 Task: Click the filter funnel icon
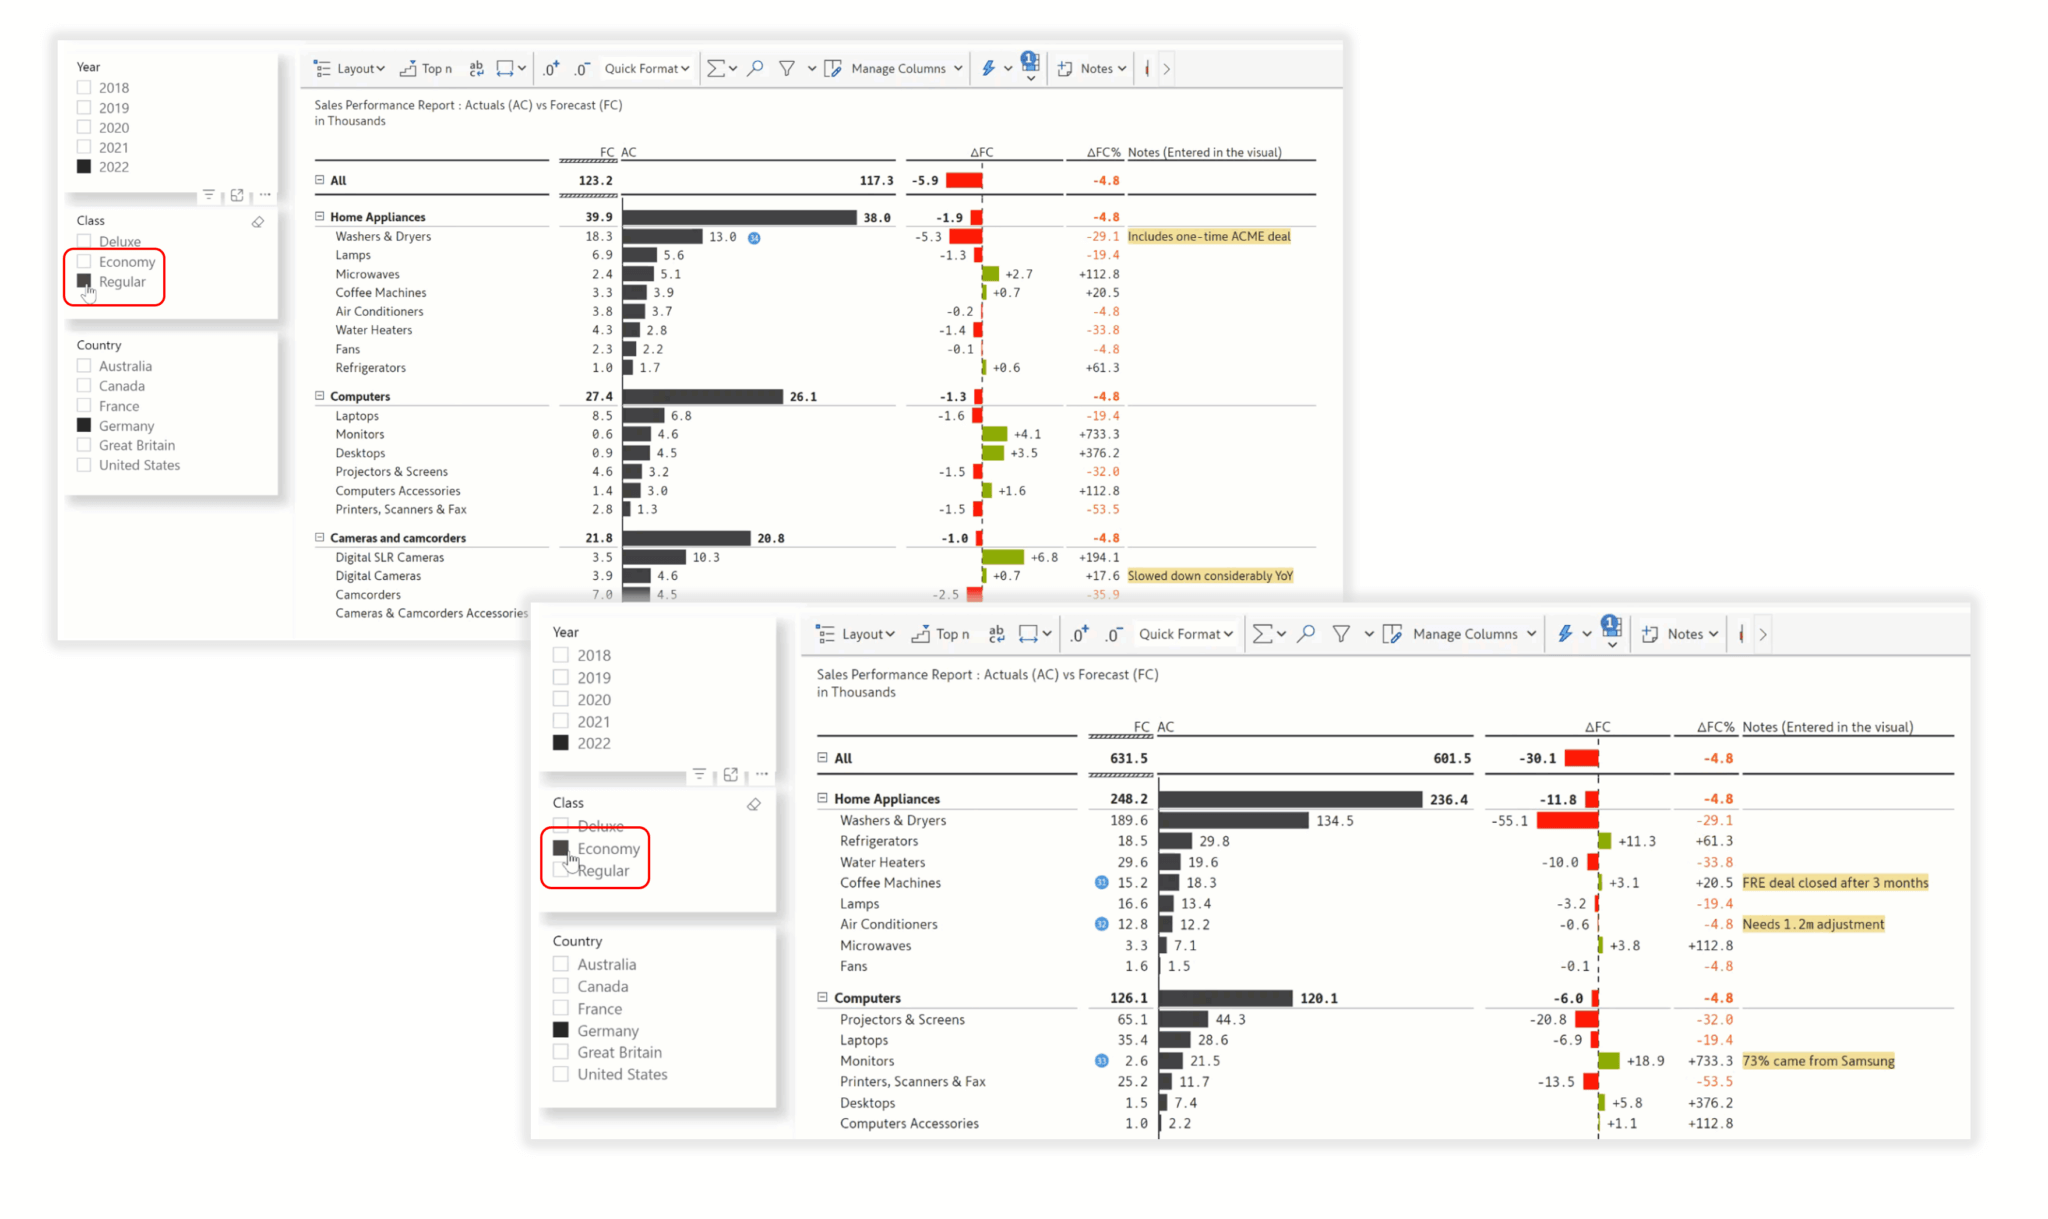[x=789, y=68]
